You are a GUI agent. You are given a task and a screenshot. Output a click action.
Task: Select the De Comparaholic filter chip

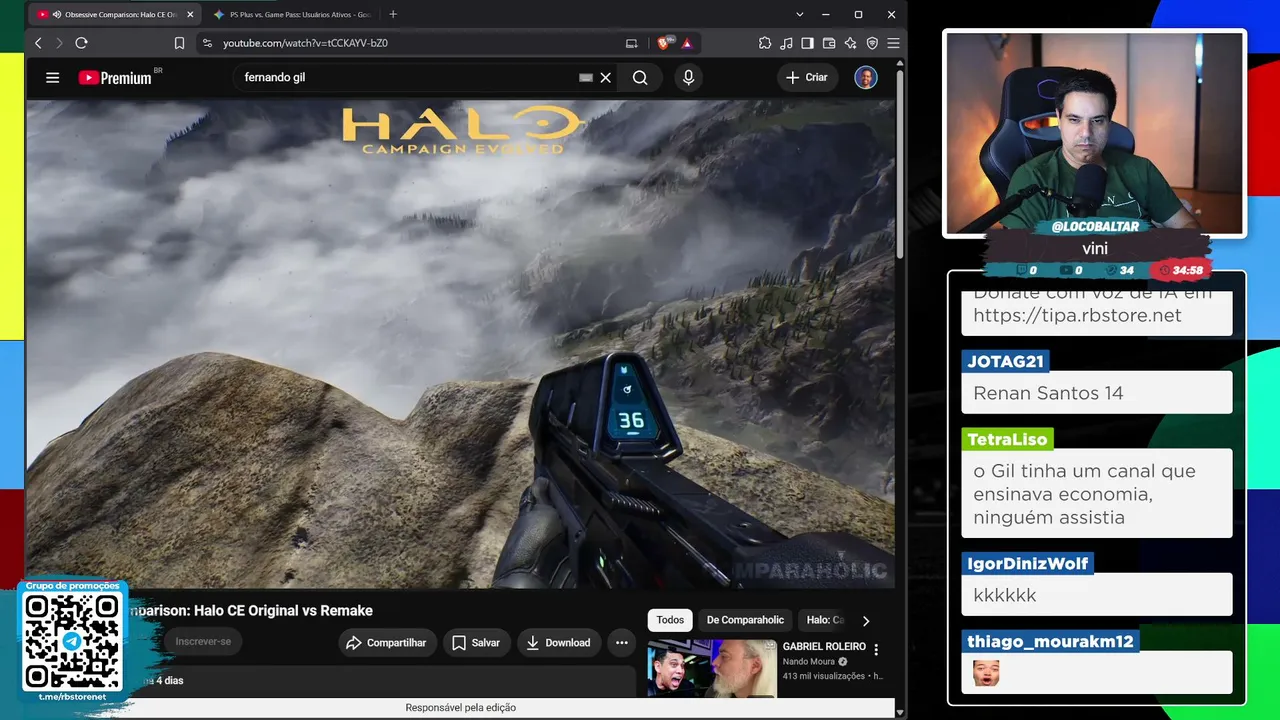[745, 620]
